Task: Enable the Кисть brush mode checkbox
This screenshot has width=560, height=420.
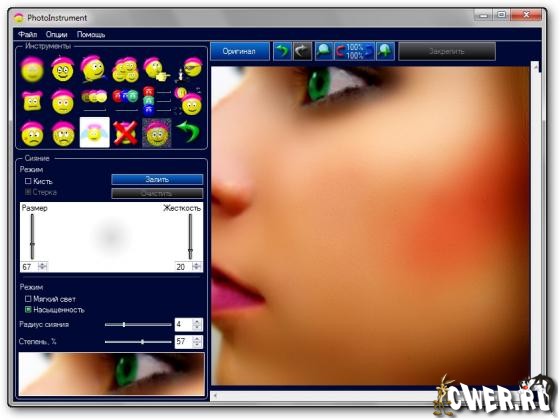Action: click(x=28, y=181)
